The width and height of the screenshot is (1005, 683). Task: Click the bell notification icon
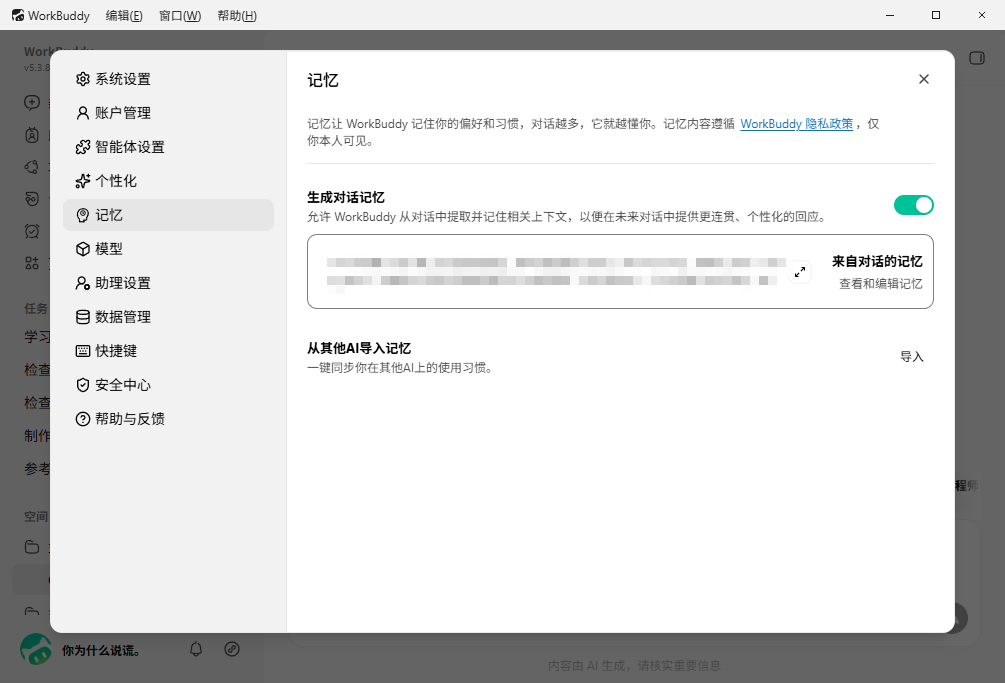pyautogui.click(x=196, y=649)
